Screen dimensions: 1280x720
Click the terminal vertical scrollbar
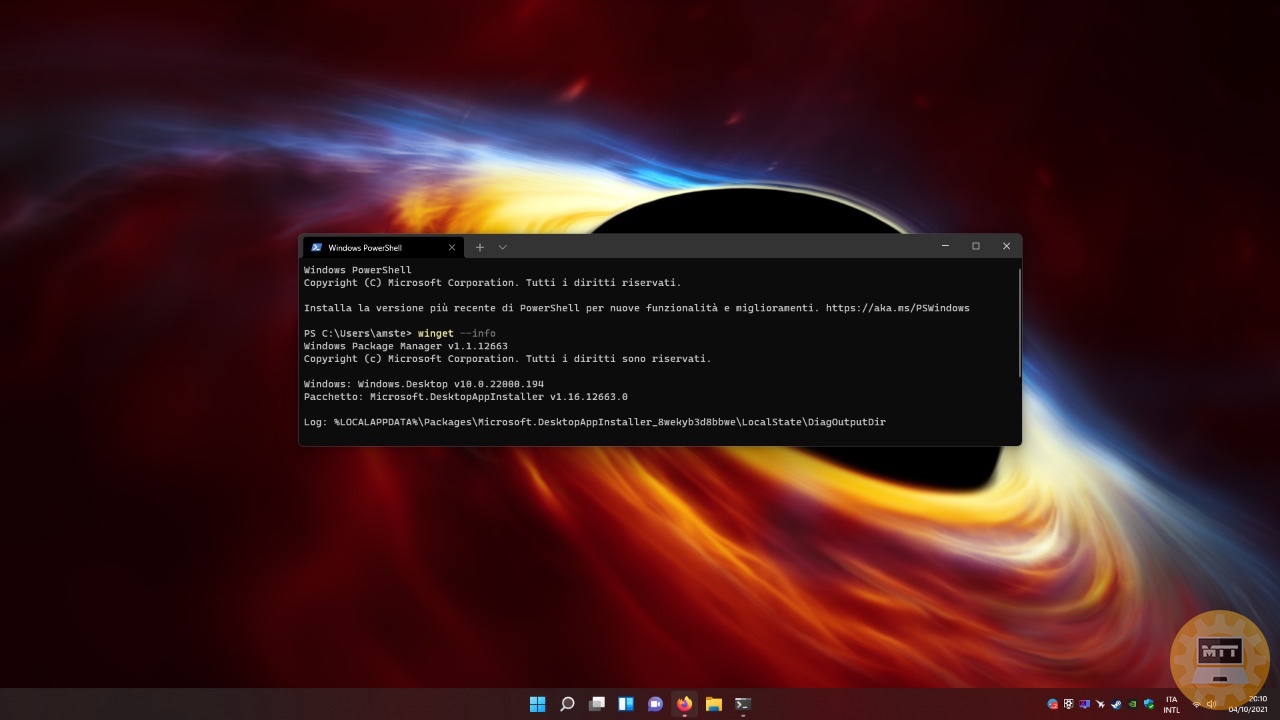[x=1019, y=322]
